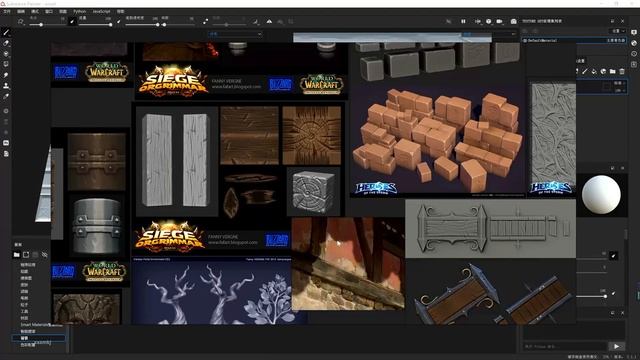Add smart material with sphere icon
The height and width of the screenshot is (360, 640).
[603, 71]
